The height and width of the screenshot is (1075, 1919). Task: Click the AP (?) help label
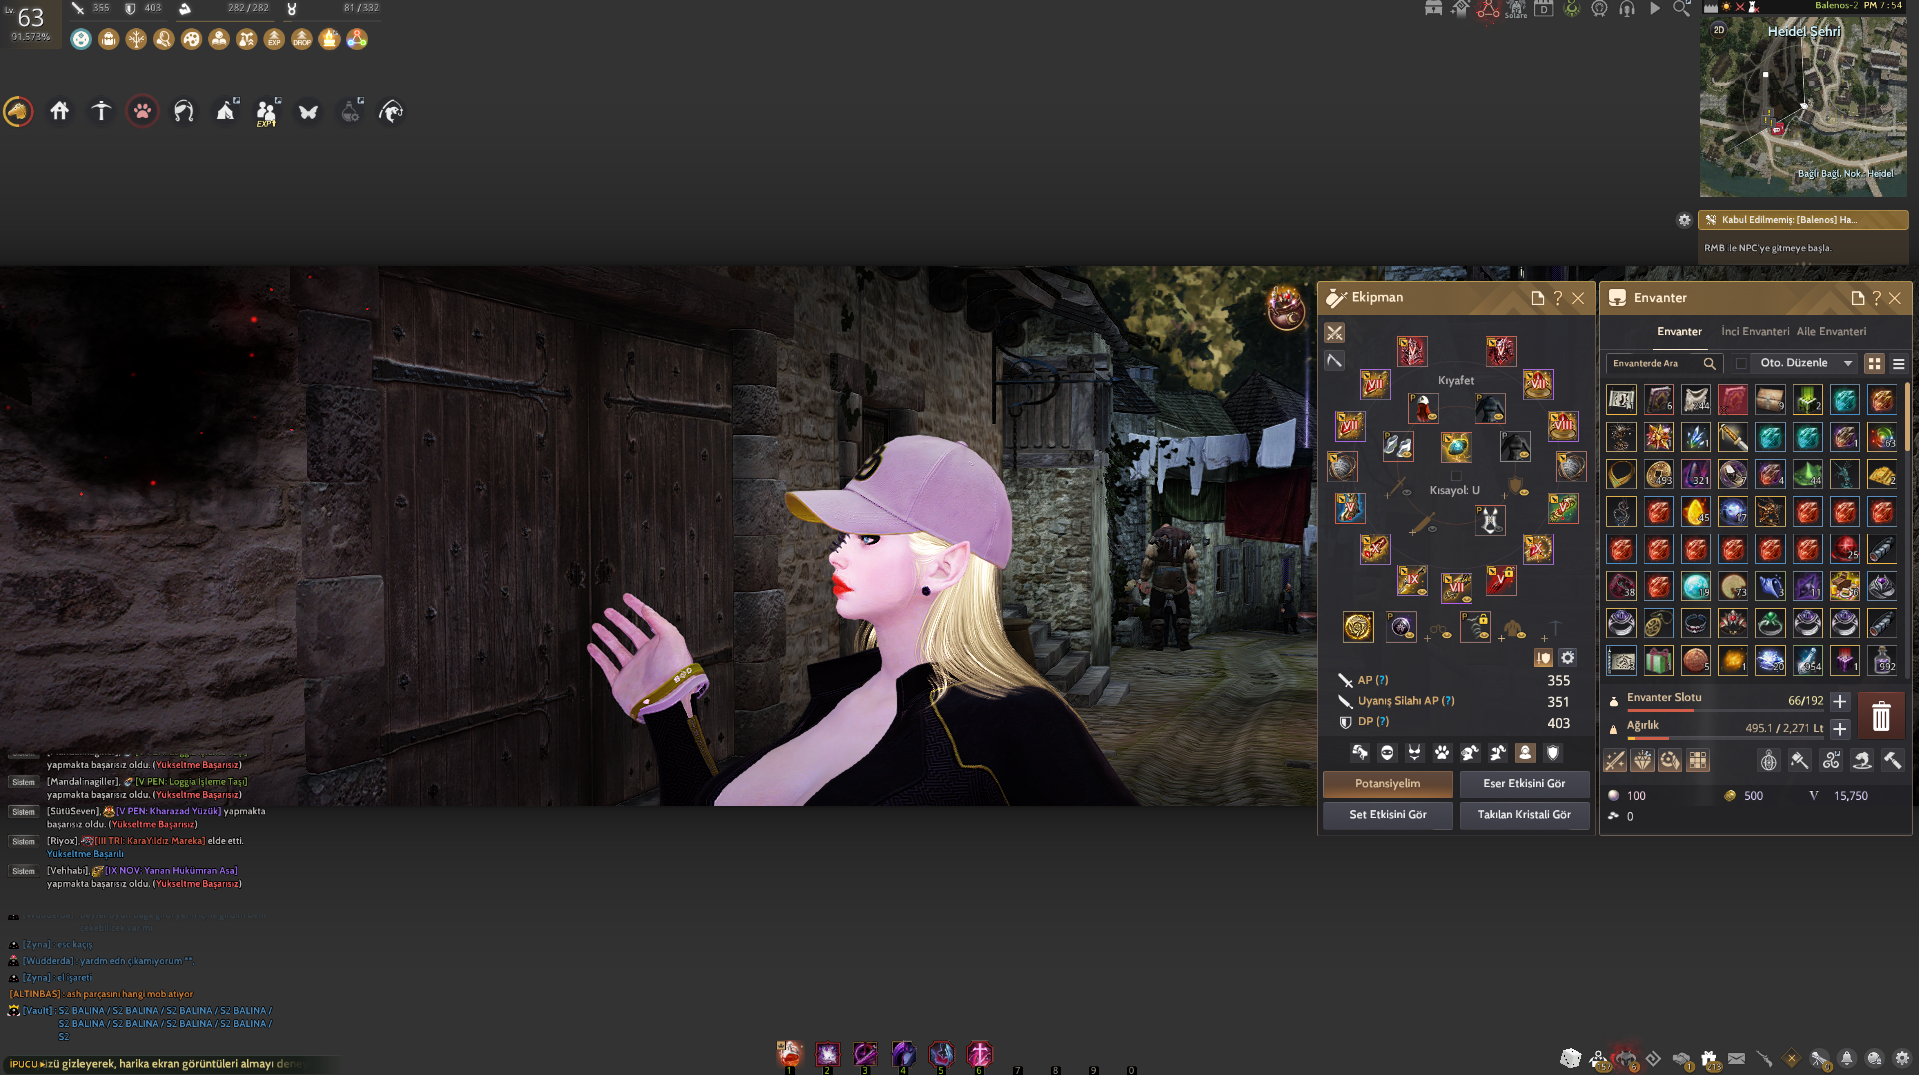coord(1372,680)
